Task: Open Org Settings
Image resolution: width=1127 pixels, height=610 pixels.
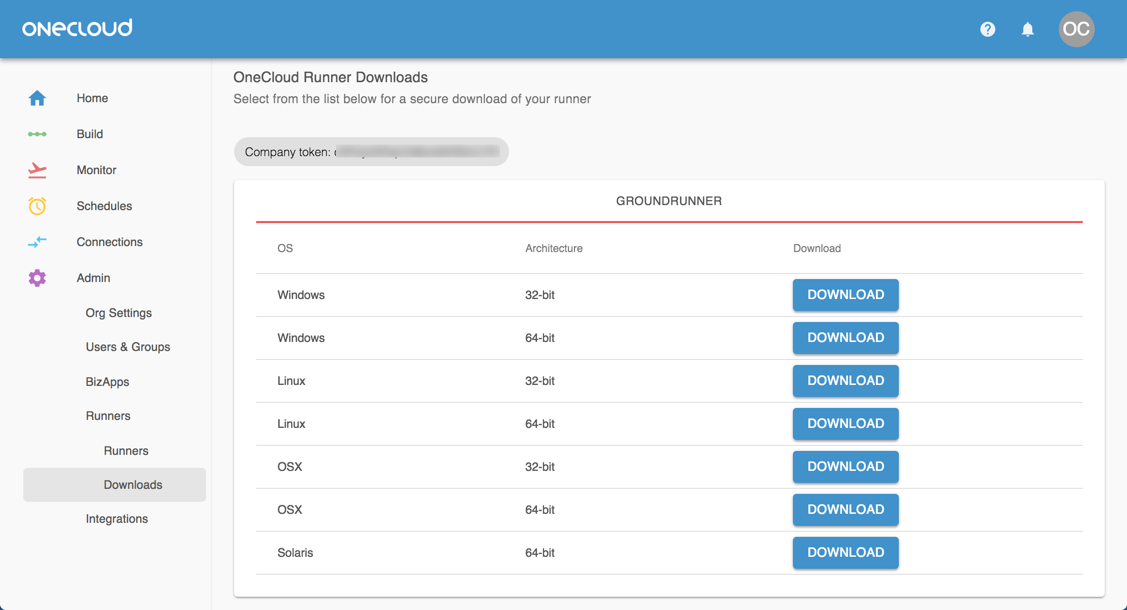Action: 119,313
